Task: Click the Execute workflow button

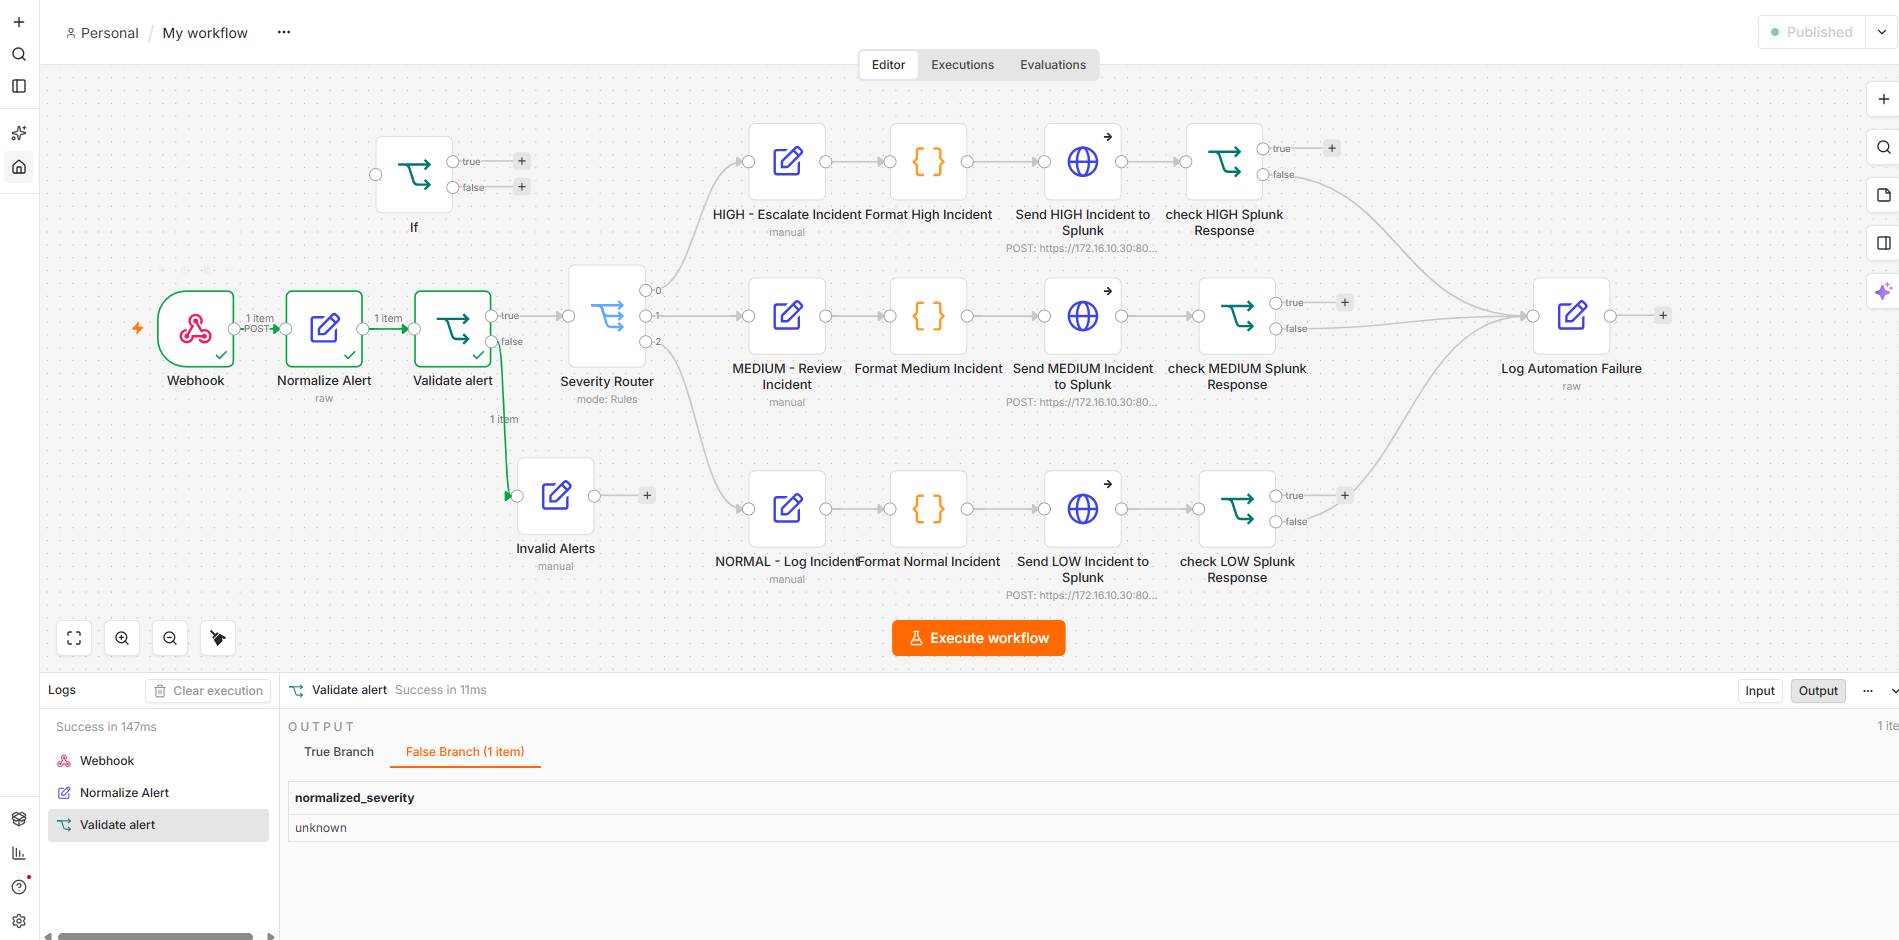Action: click(979, 638)
